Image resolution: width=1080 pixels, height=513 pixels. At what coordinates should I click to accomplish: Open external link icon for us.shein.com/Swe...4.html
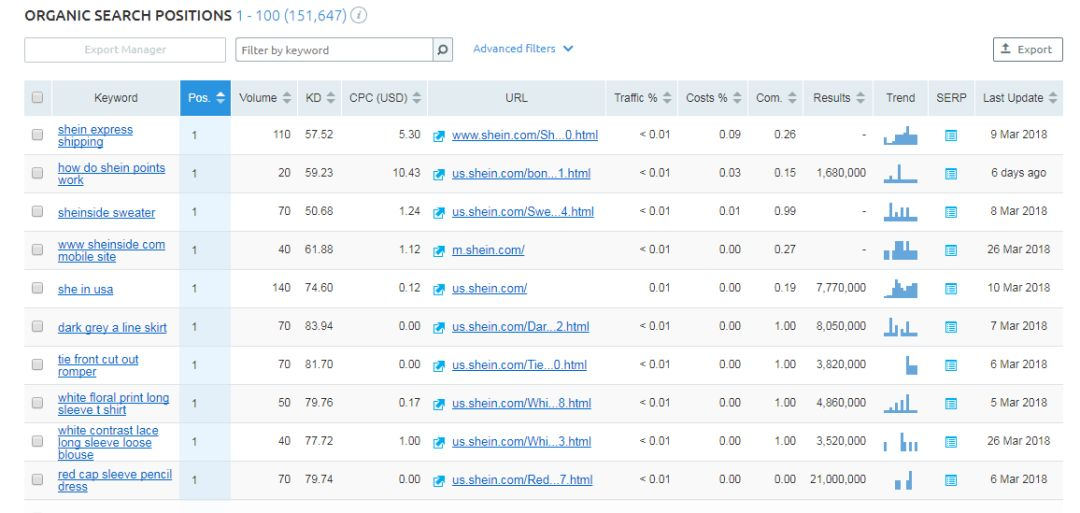click(439, 213)
